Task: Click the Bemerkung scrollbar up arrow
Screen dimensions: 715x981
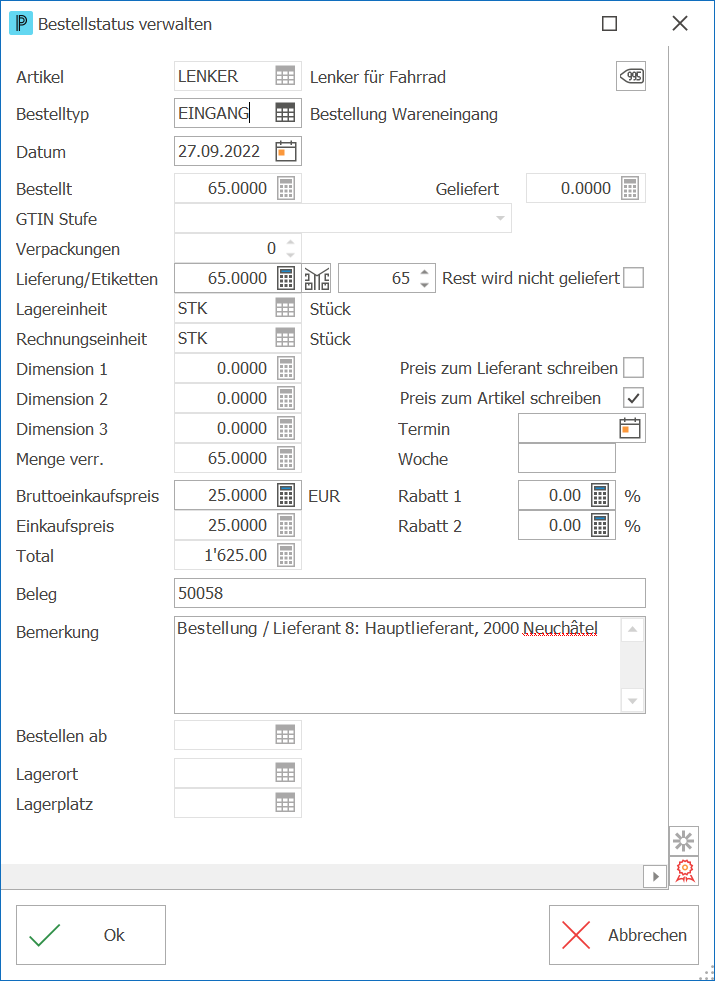Action: [x=632, y=629]
